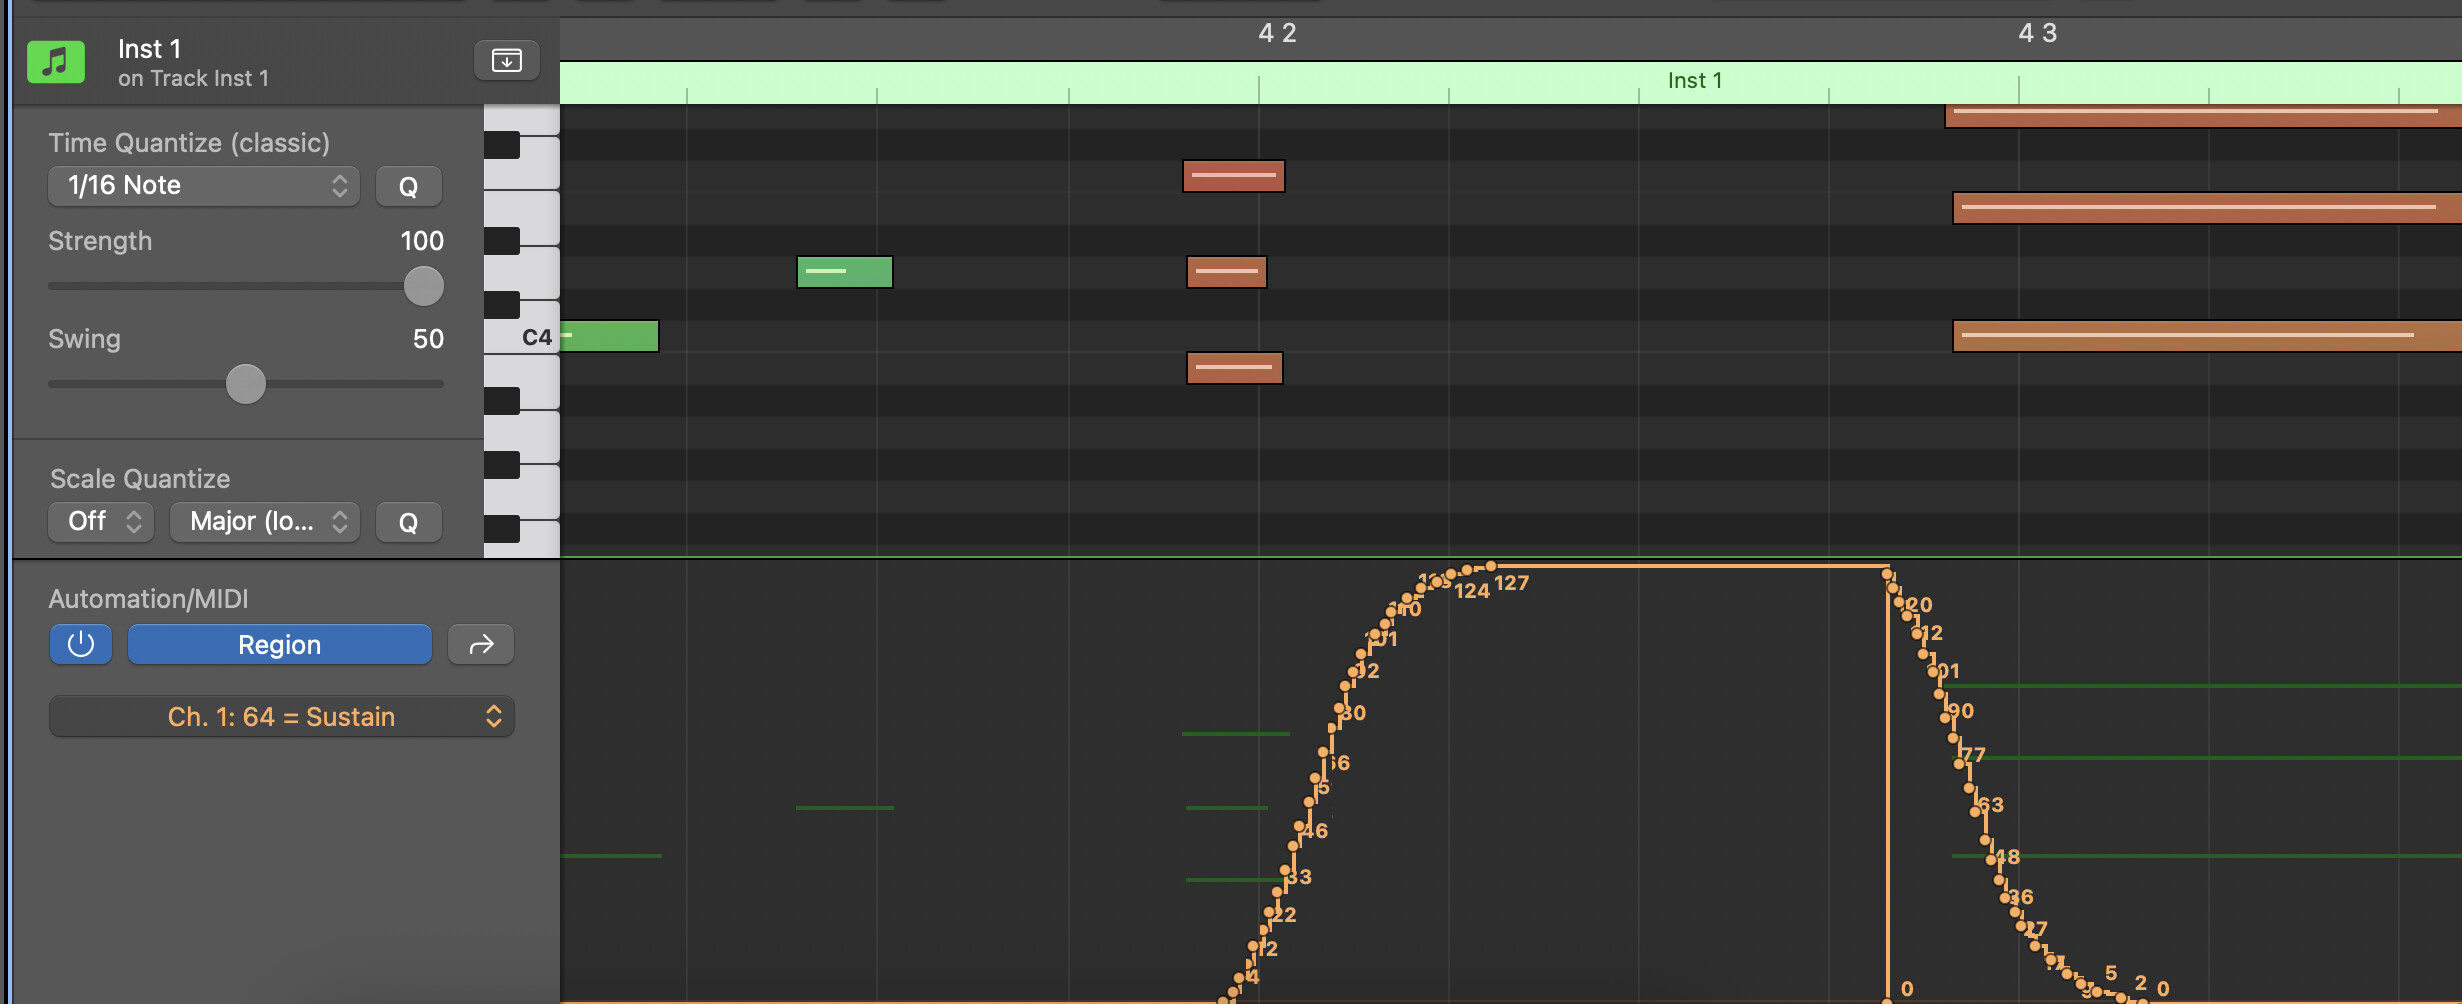The width and height of the screenshot is (2462, 1004).
Task: Open the Scale Quantize Off dropdown
Action: pos(101,522)
